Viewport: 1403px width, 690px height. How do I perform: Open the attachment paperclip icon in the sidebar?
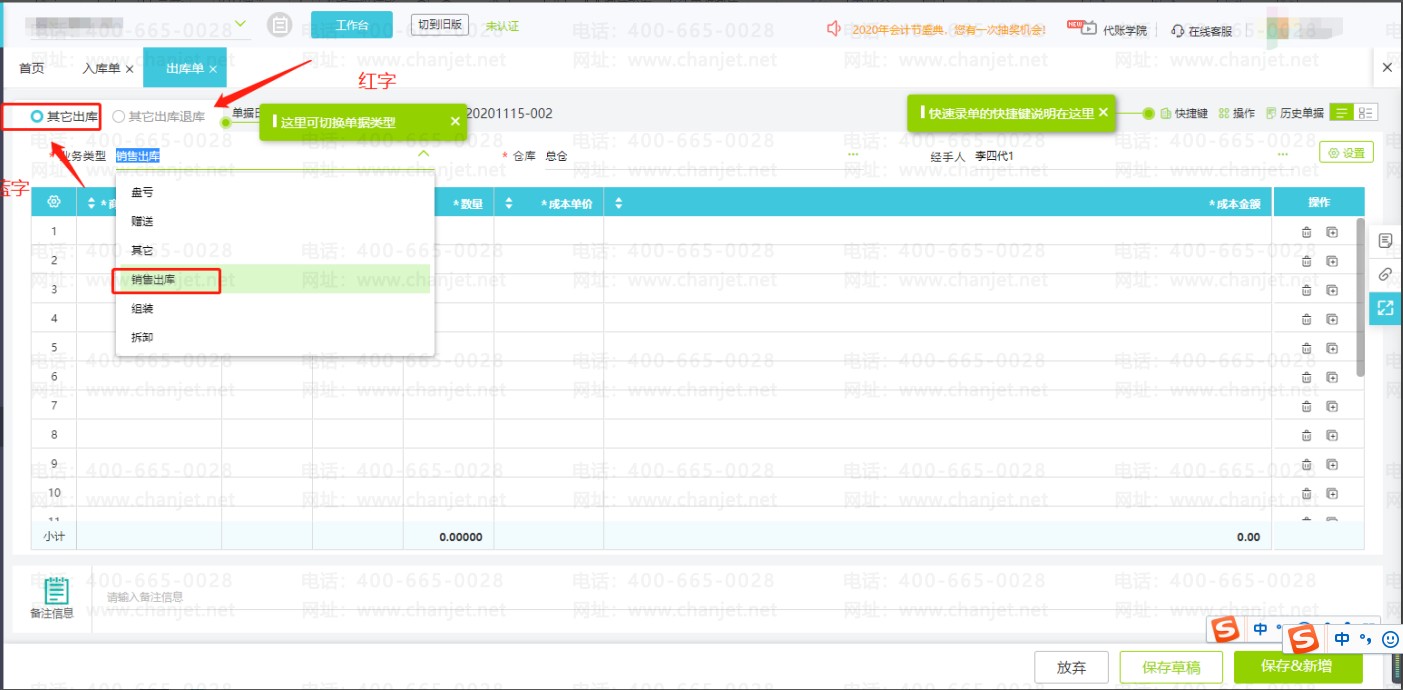click(1385, 273)
